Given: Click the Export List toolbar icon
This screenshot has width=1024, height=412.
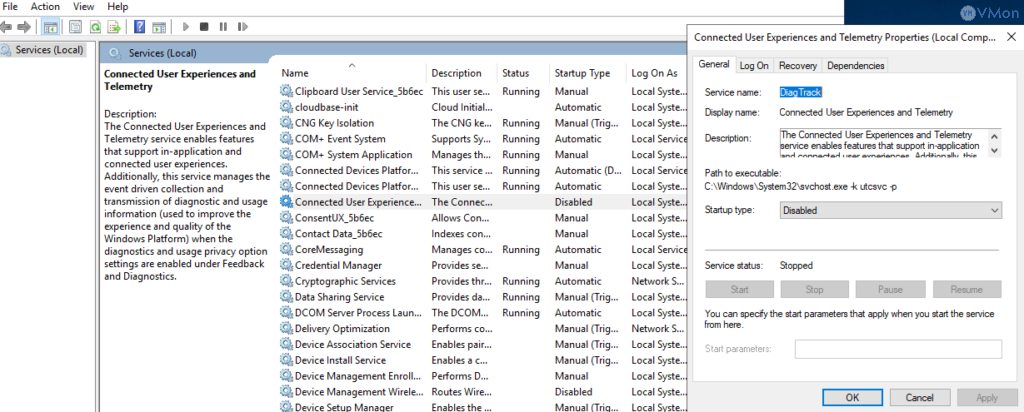Looking at the screenshot, I should [115, 26].
